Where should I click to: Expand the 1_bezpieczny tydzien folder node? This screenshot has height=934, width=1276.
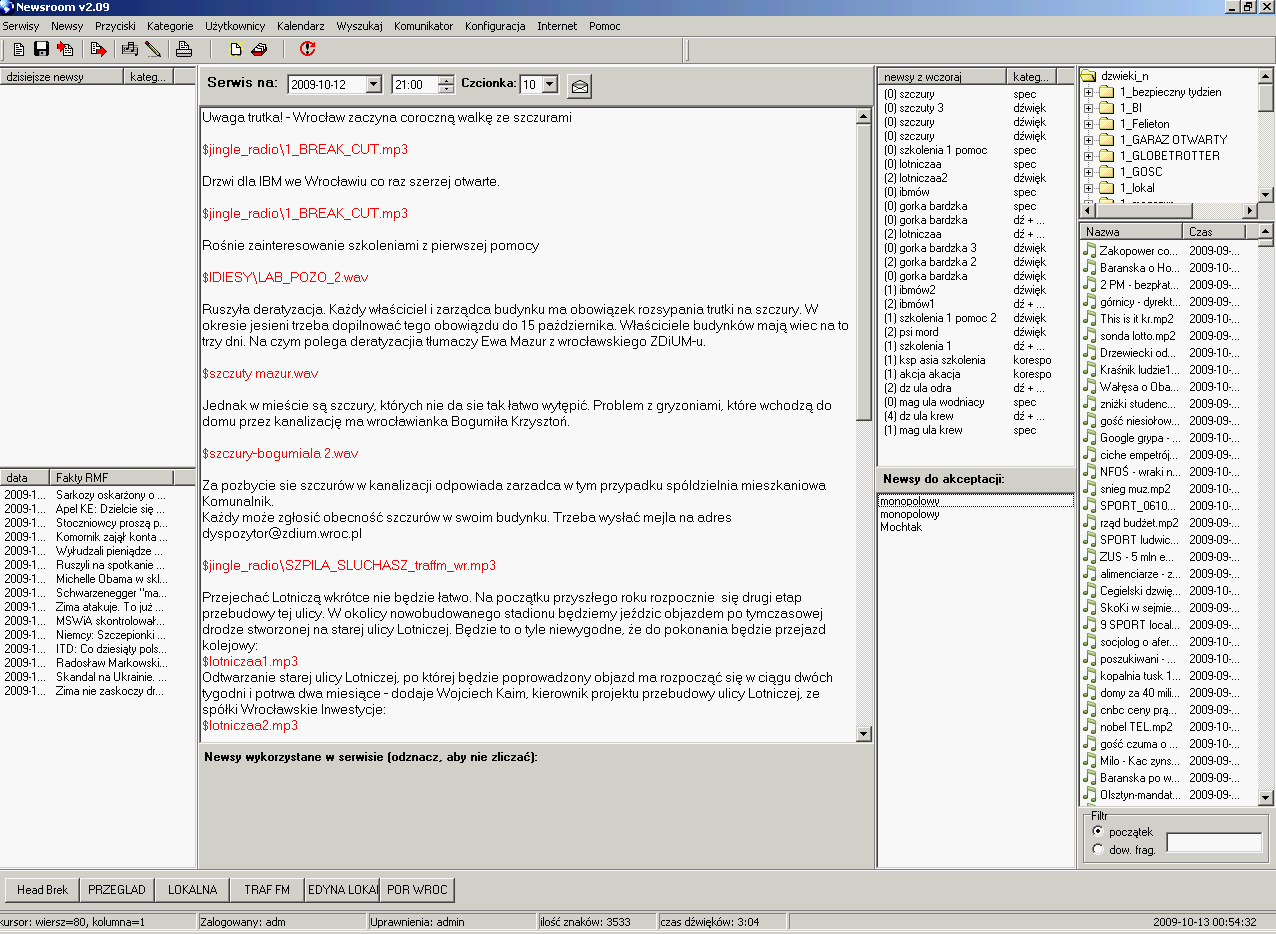1089,92
